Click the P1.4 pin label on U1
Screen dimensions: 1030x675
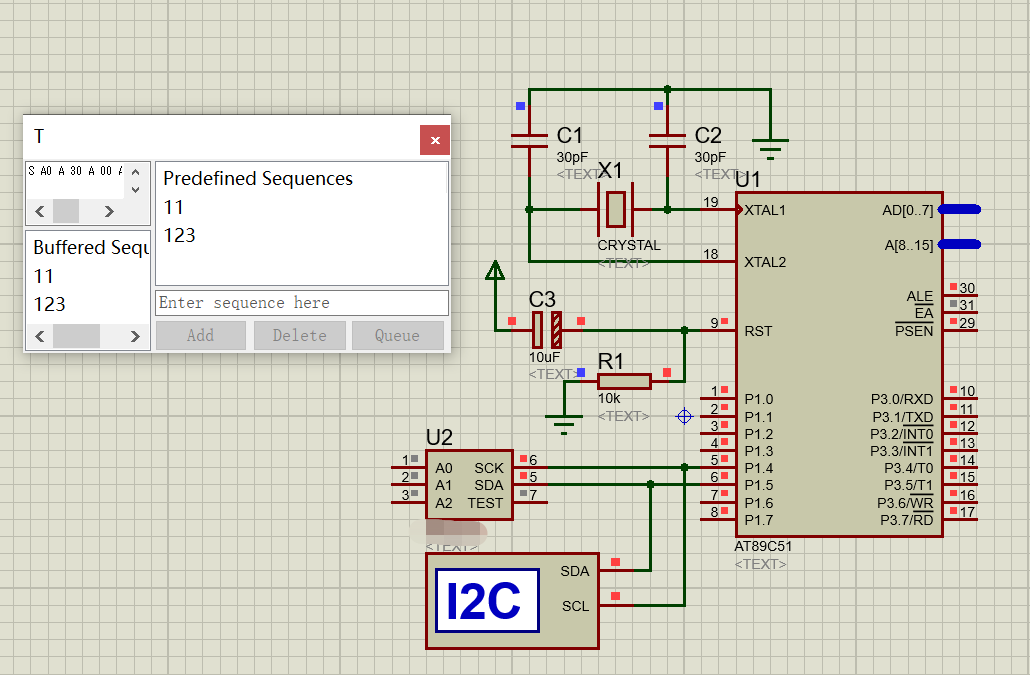759,468
